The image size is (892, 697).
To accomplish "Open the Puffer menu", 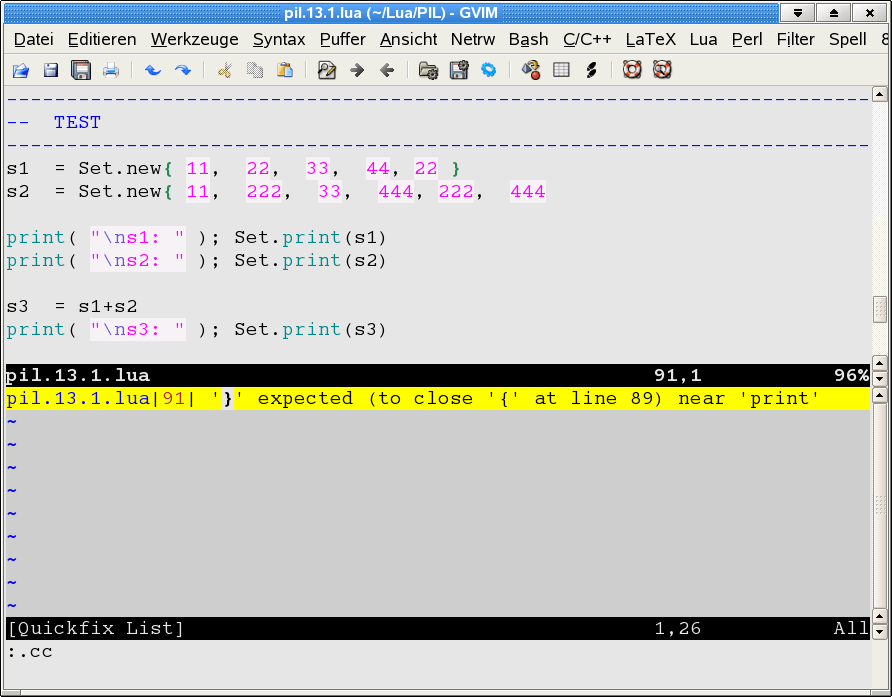I will pos(342,39).
